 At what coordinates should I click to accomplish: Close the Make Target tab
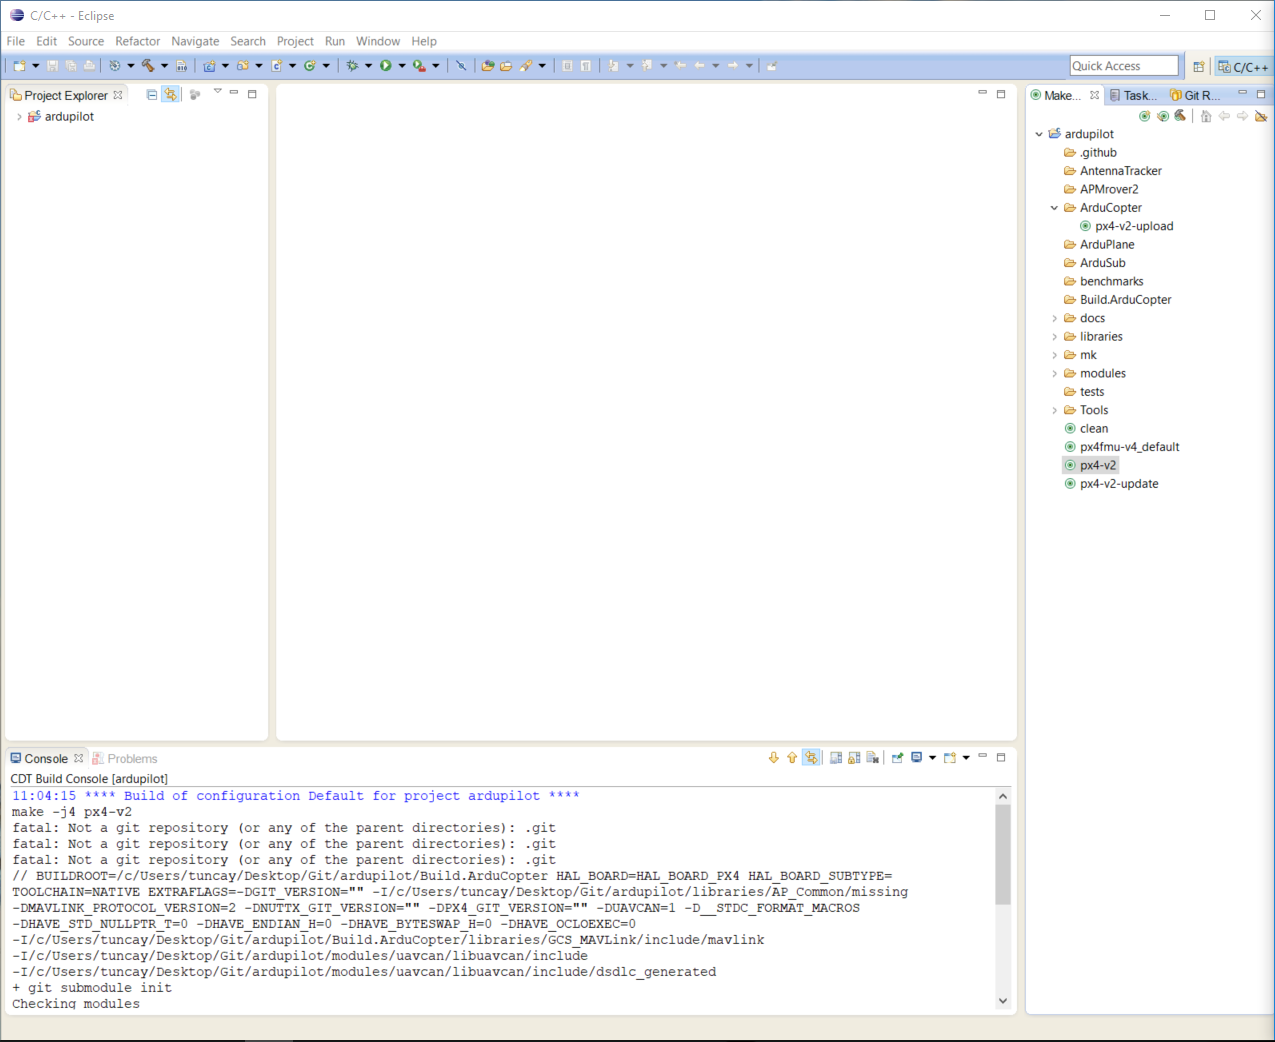coord(1095,95)
